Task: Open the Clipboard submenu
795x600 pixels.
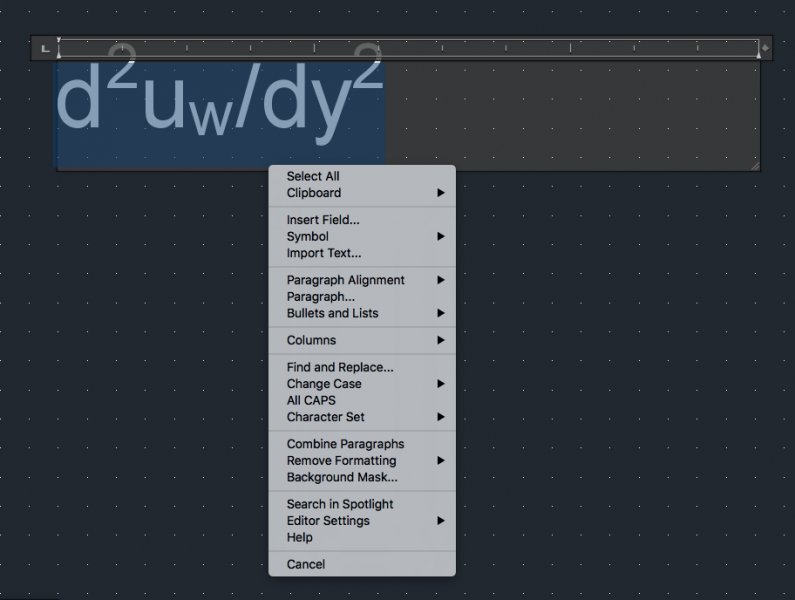Action: click(x=362, y=193)
